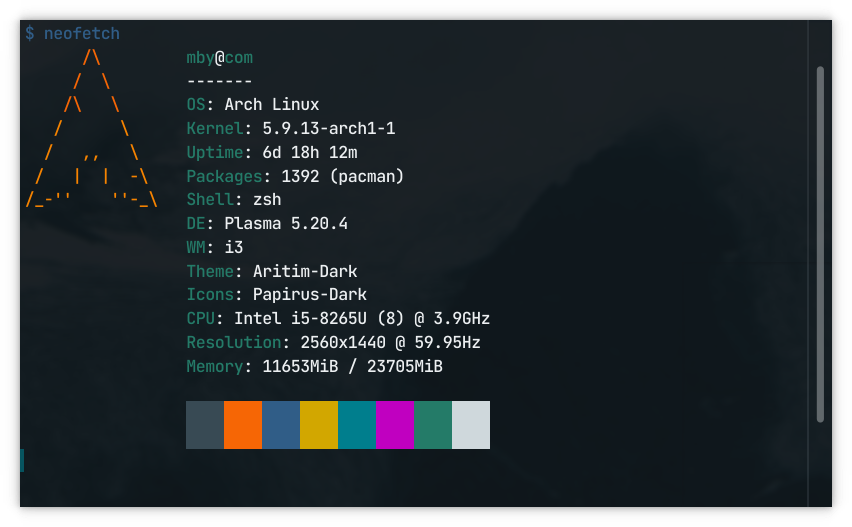Click the Icons: Papirus-Dark line

click(277, 294)
